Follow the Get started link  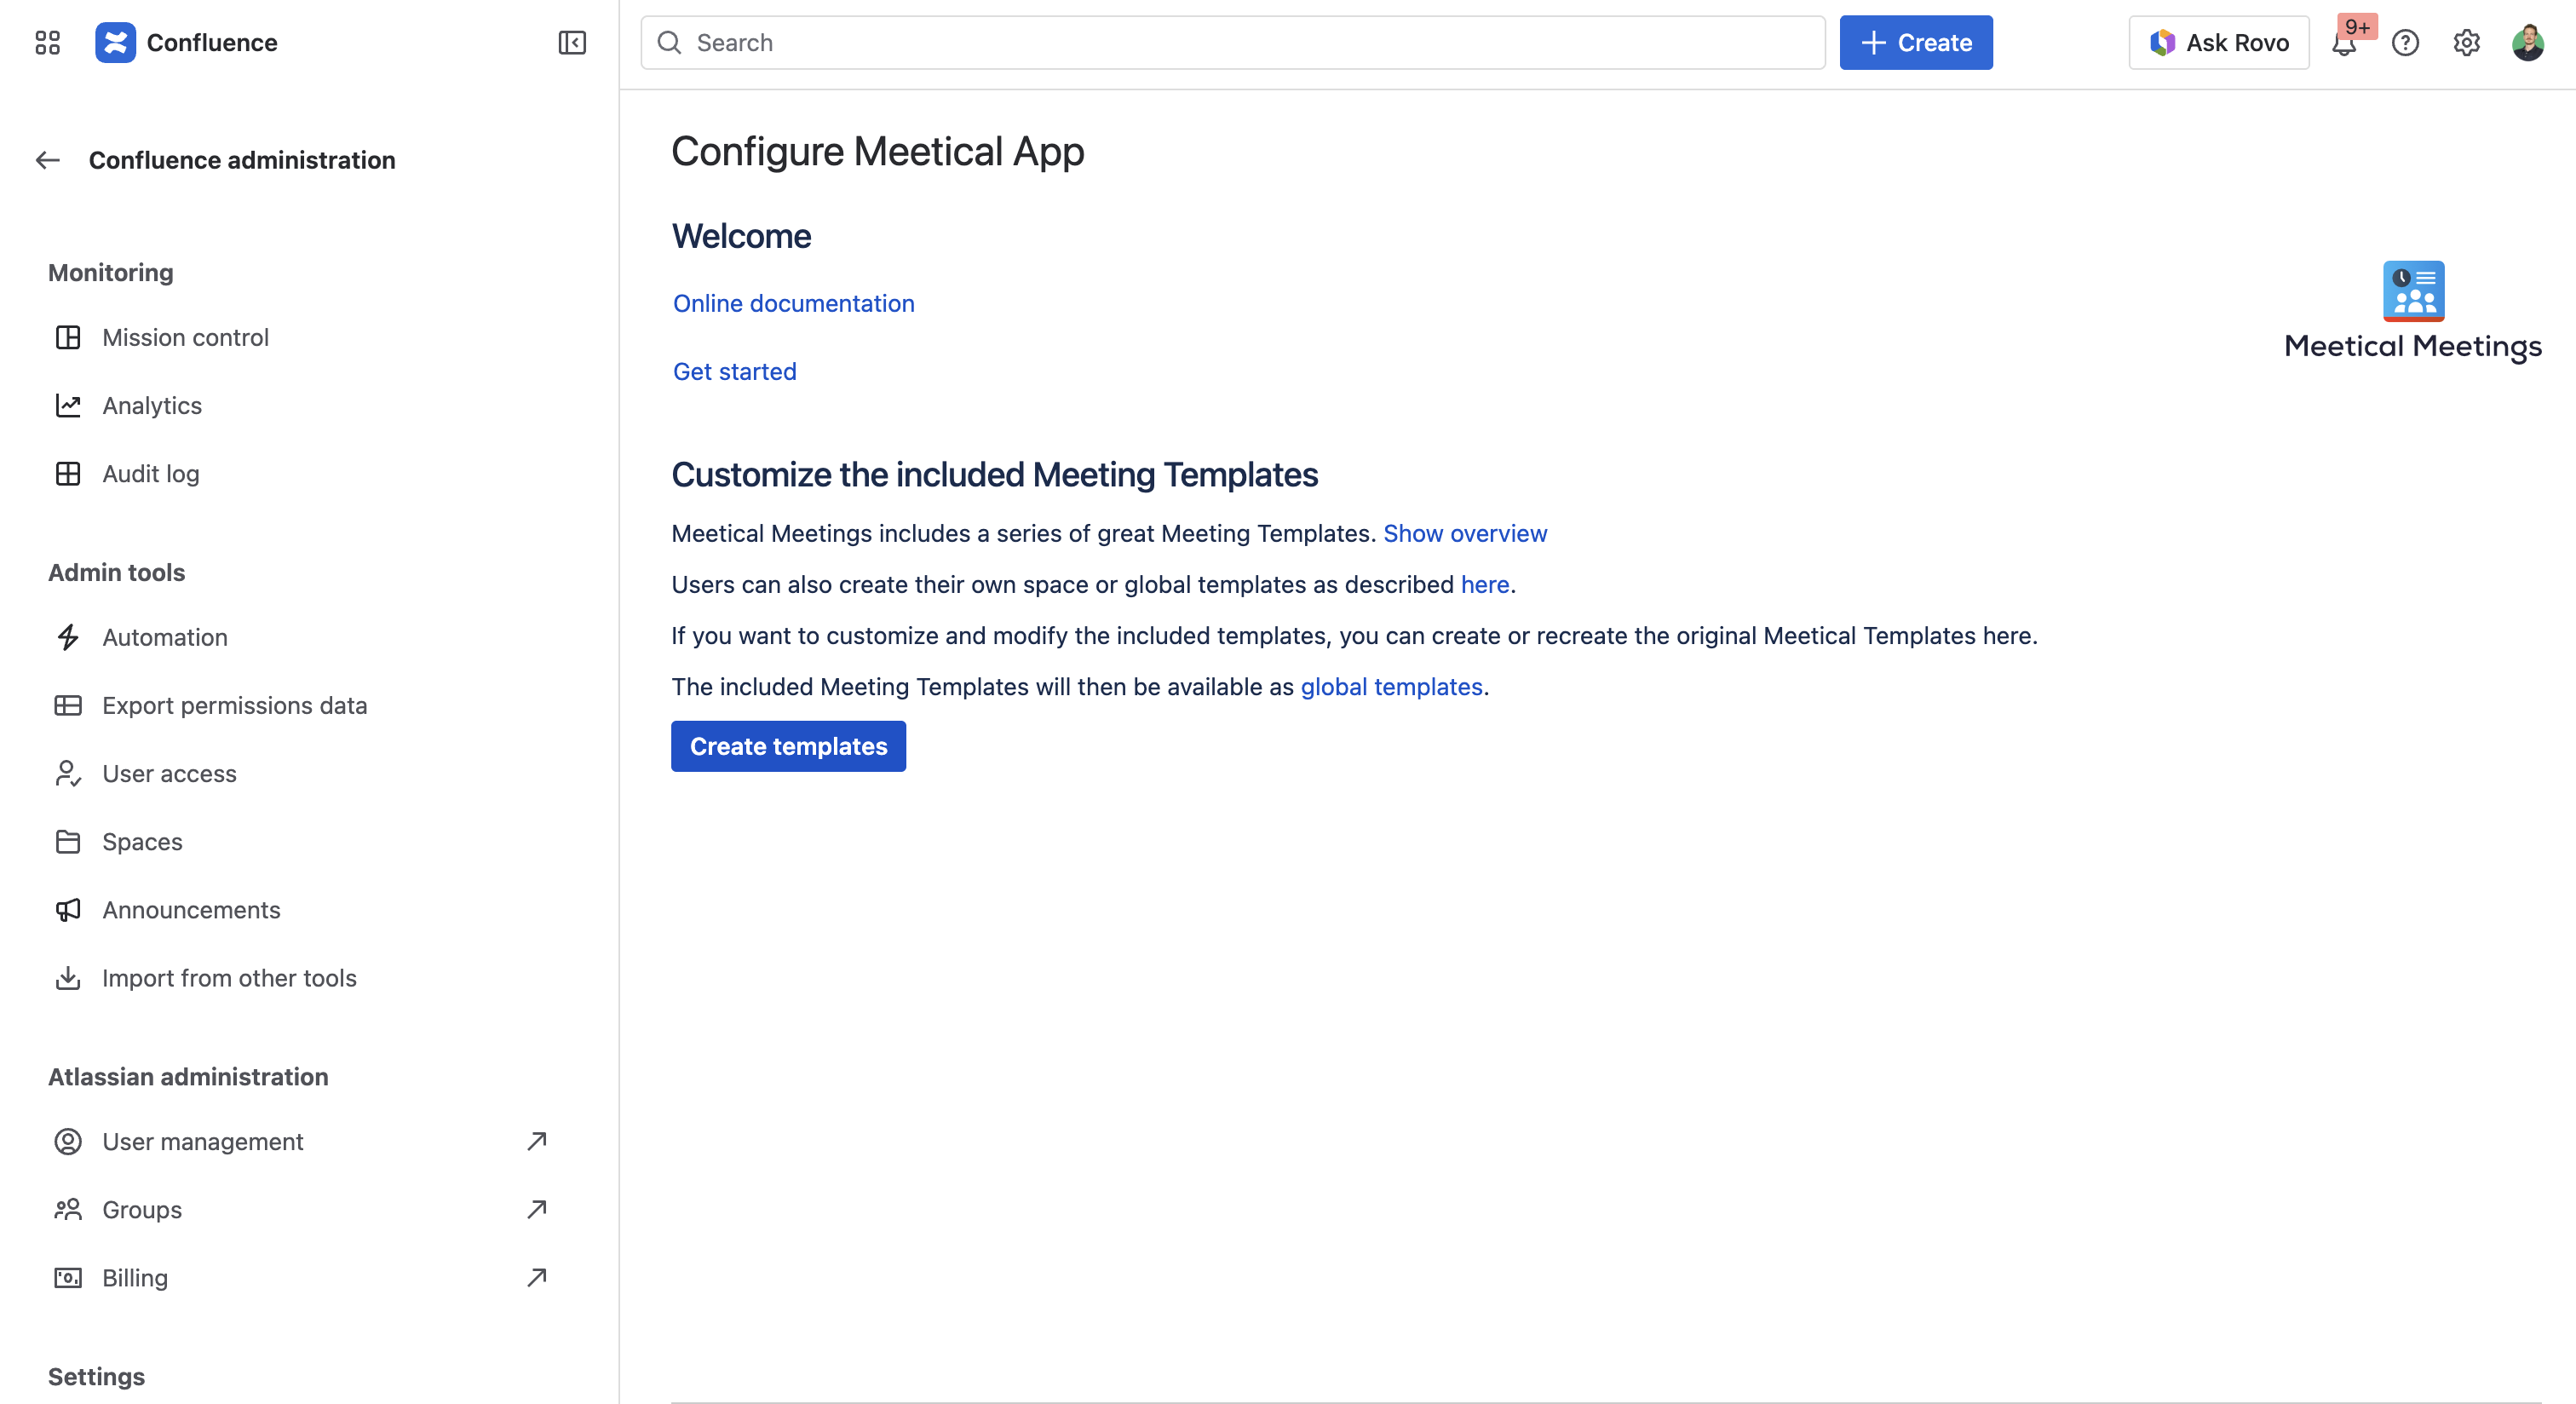tap(734, 371)
